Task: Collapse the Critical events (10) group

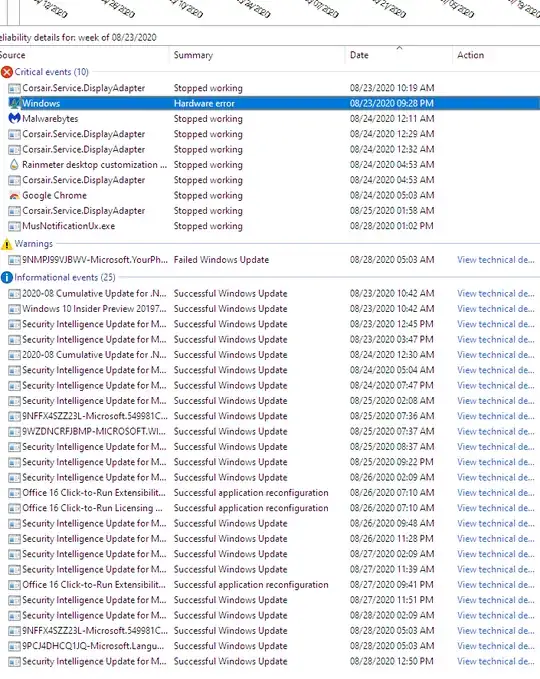Action: coord(52,72)
